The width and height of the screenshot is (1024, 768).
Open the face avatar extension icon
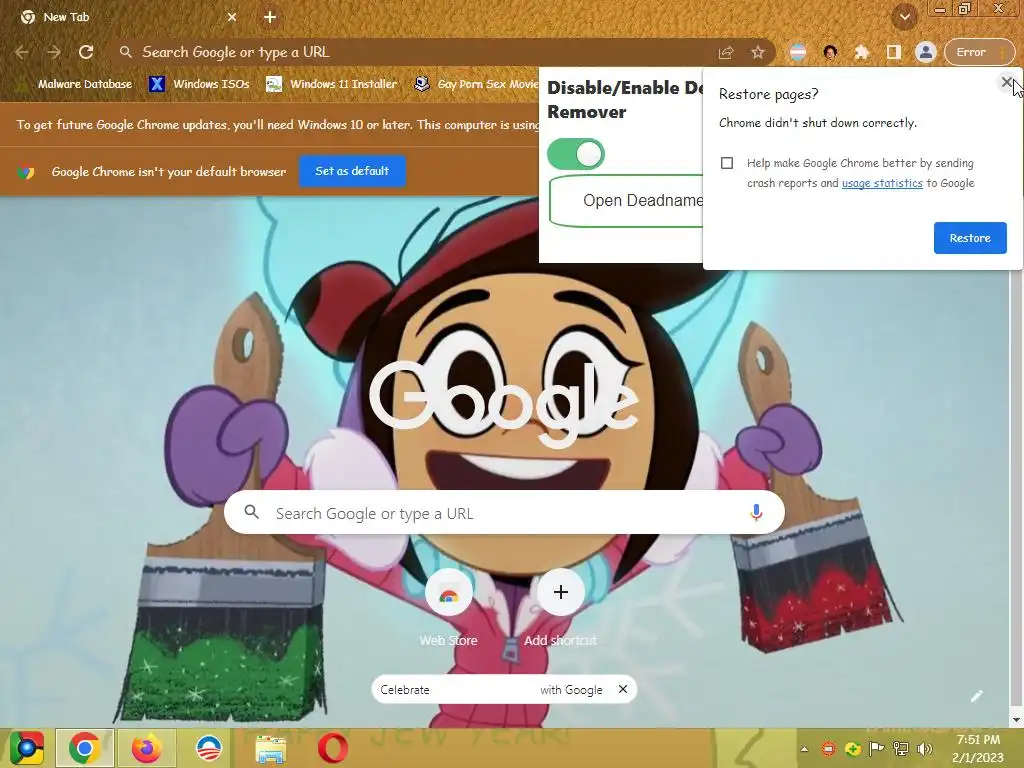[830, 52]
